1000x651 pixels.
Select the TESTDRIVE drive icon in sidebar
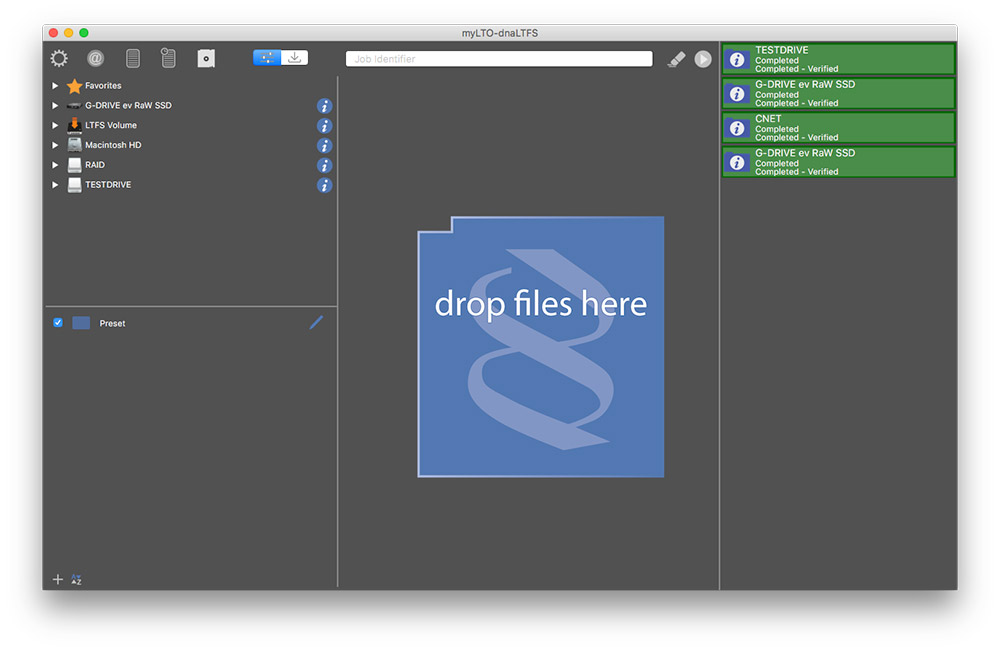point(75,184)
